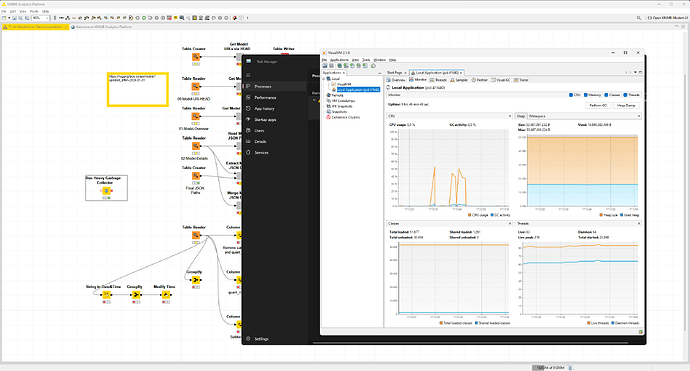Switch to the Threads tab in VisualVM
This screenshot has width=690, height=371.
click(438, 80)
